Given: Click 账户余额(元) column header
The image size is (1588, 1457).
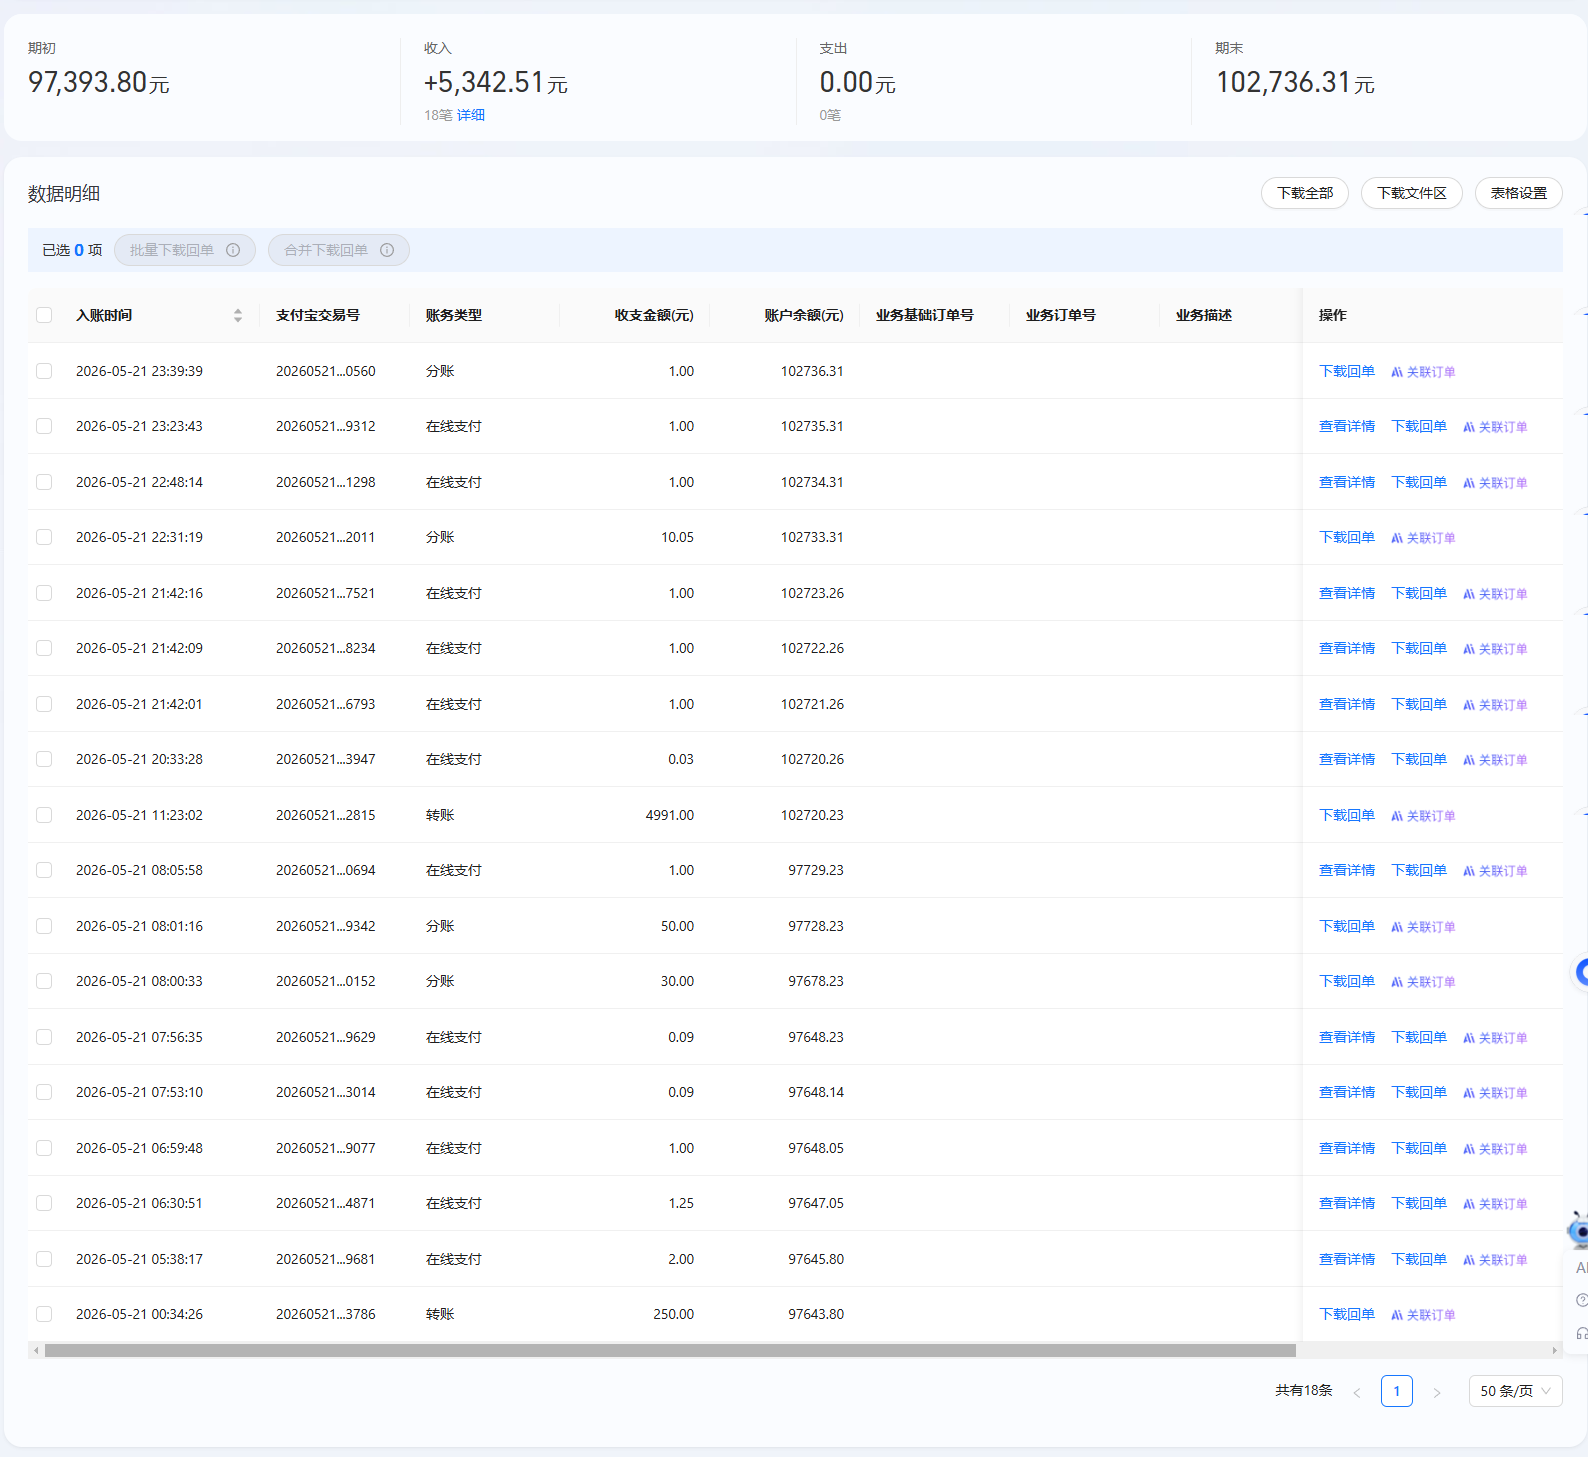Looking at the screenshot, I should 804,315.
